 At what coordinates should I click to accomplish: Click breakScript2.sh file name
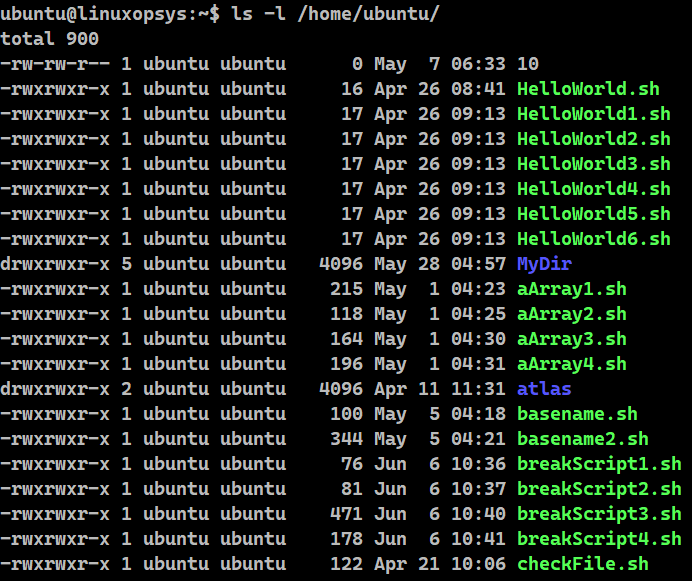[x=599, y=489]
